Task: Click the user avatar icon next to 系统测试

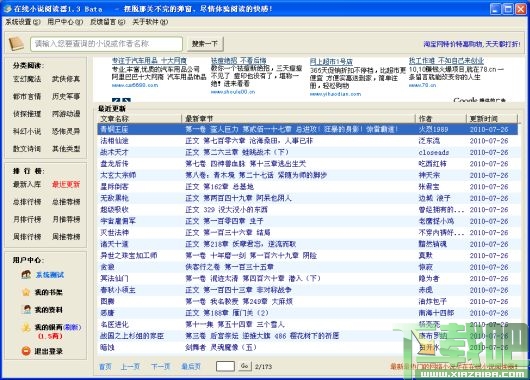Action: tap(26, 275)
